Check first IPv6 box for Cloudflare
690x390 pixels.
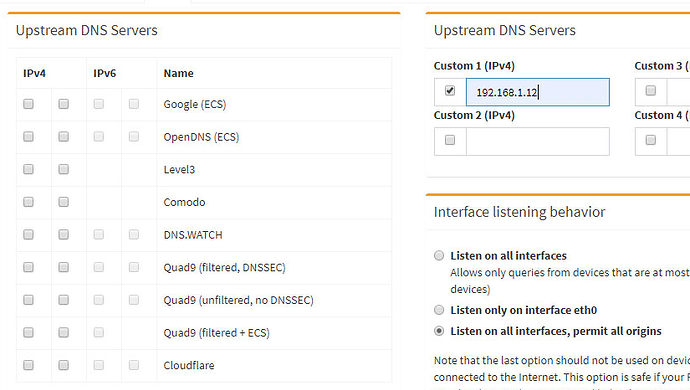99,365
